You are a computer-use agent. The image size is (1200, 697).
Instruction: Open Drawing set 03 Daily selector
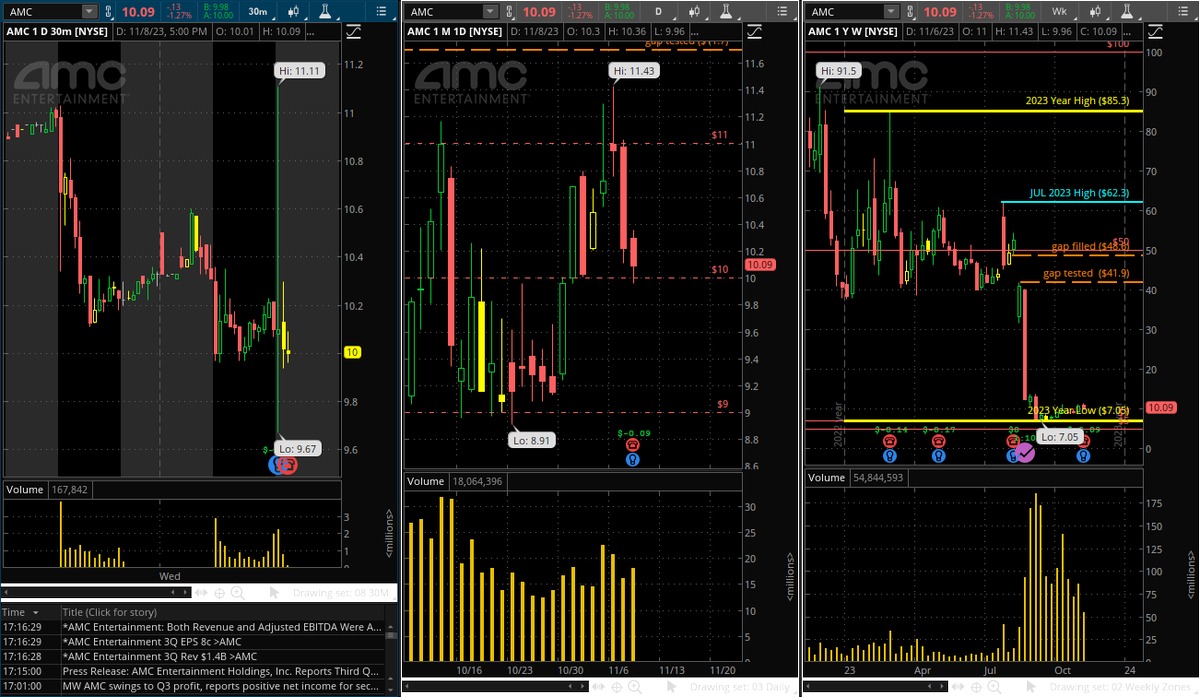coord(740,687)
